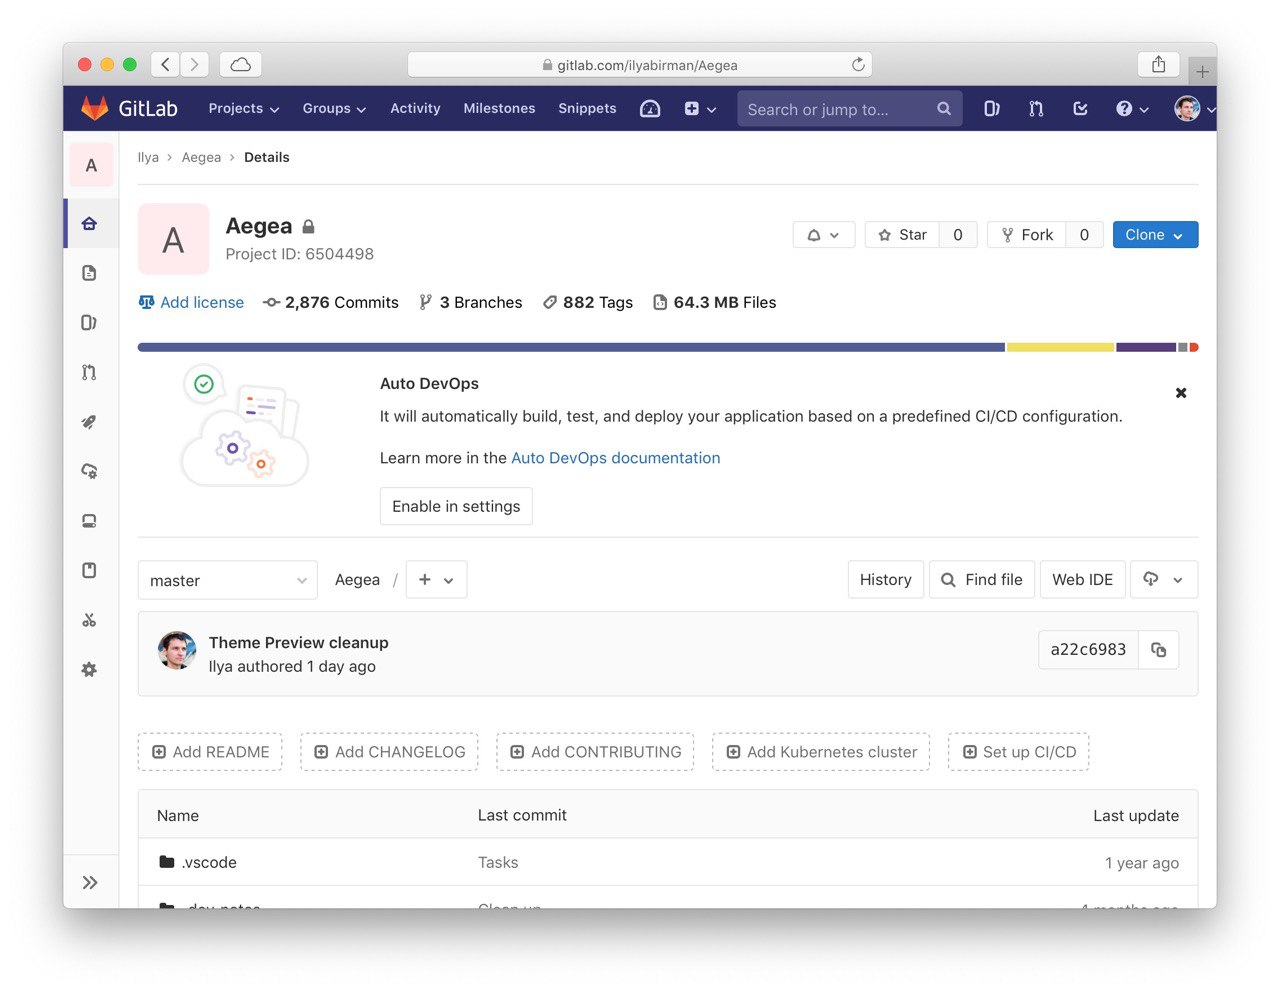Open the Auto DevOps documentation link
Viewport: 1280px width, 992px height.
point(615,458)
